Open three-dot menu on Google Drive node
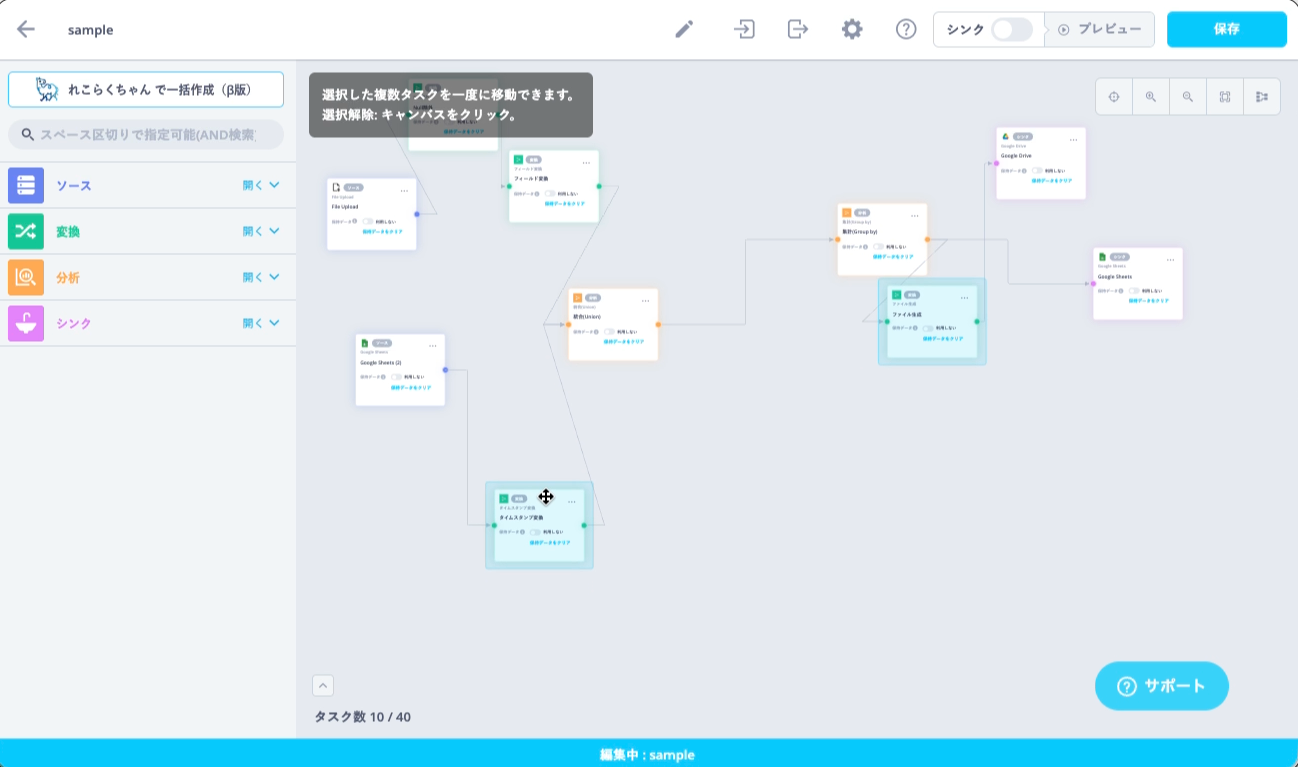 click(x=1073, y=139)
